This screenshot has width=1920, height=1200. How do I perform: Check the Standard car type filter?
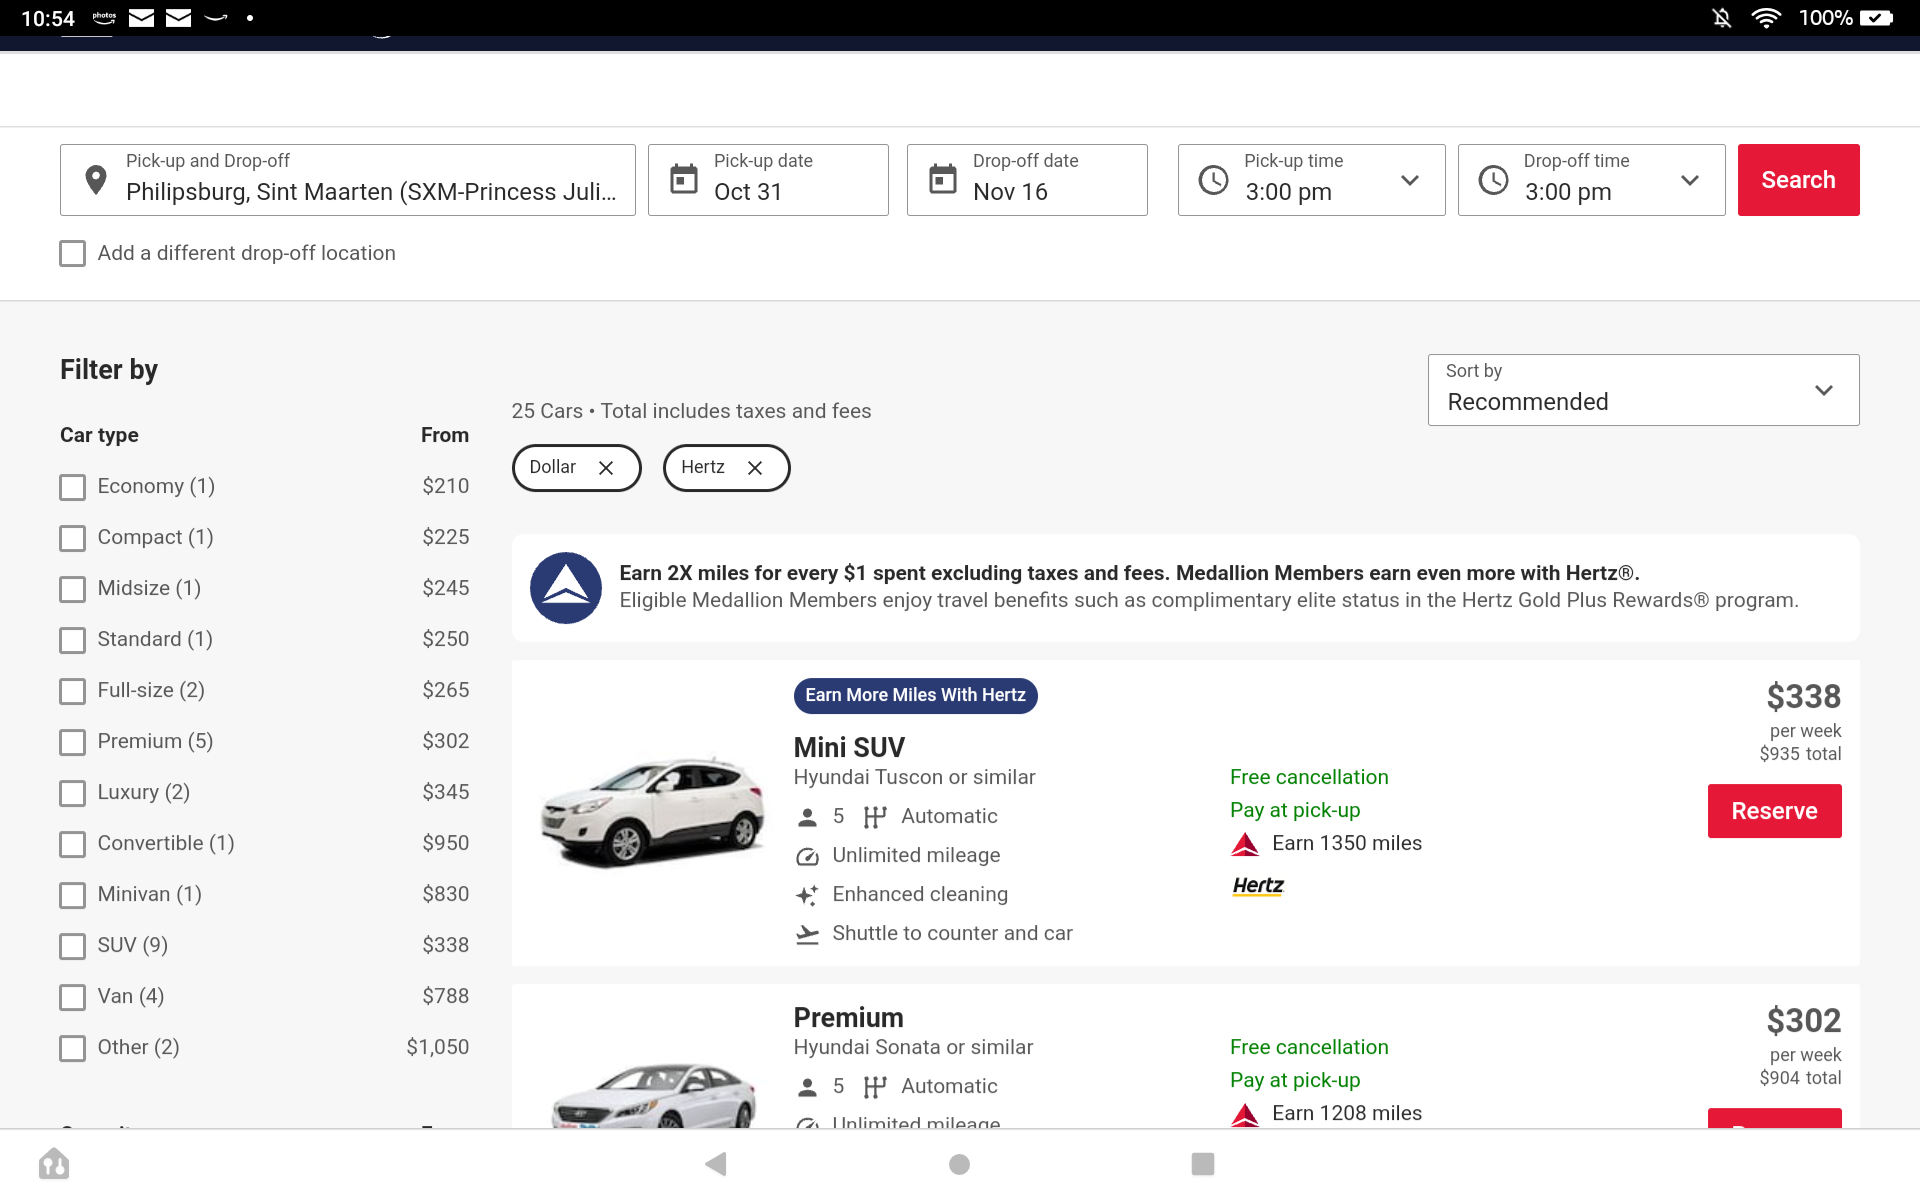click(73, 640)
